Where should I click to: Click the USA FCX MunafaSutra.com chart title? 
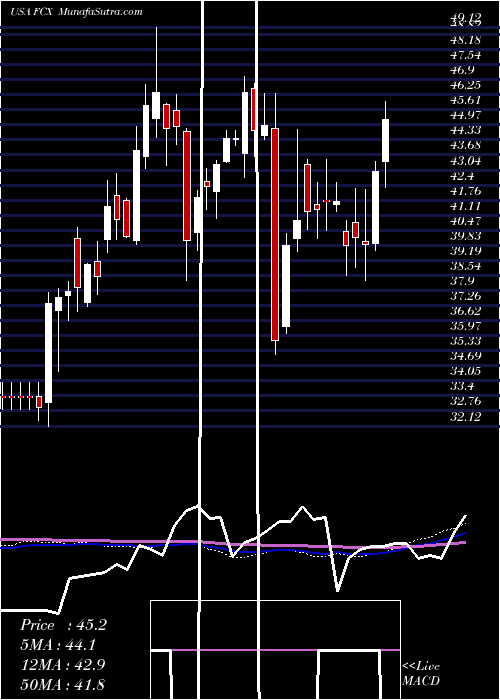coord(76,11)
